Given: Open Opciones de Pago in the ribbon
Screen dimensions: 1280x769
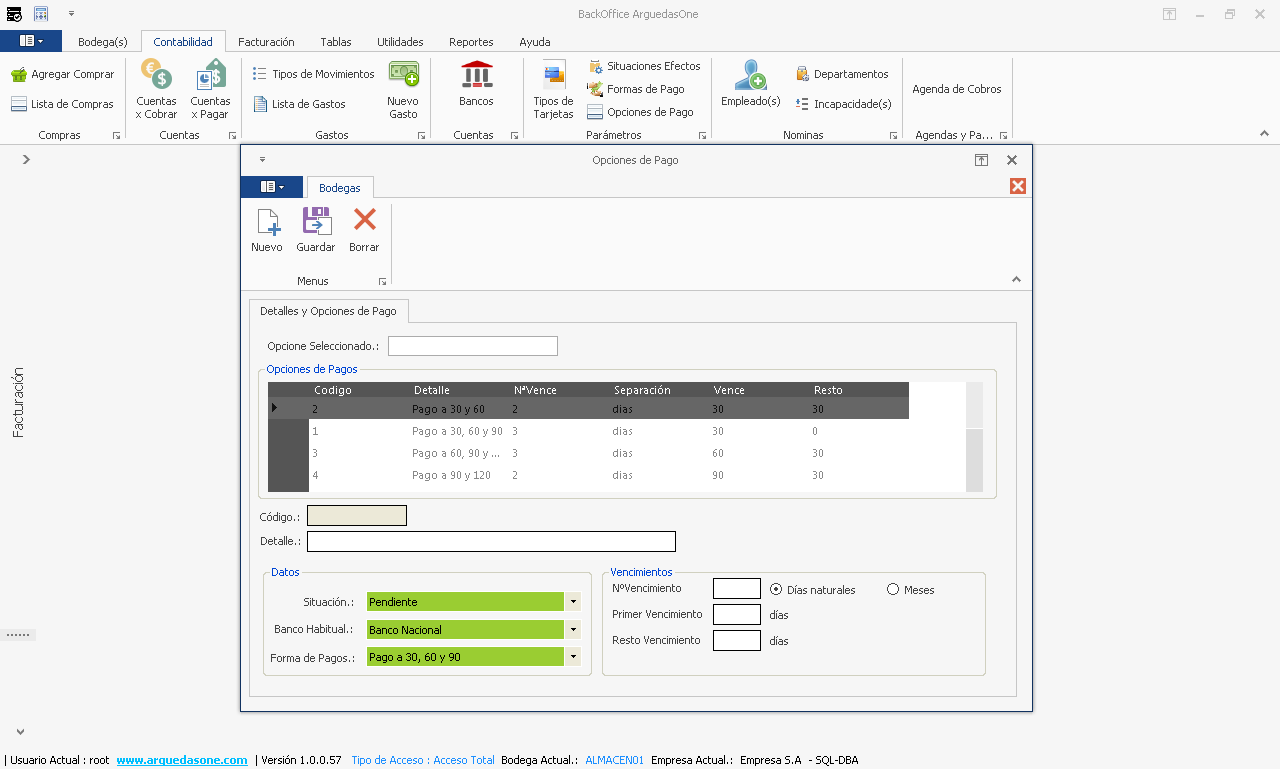Looking at the screenshot, I should click(640, 112).
